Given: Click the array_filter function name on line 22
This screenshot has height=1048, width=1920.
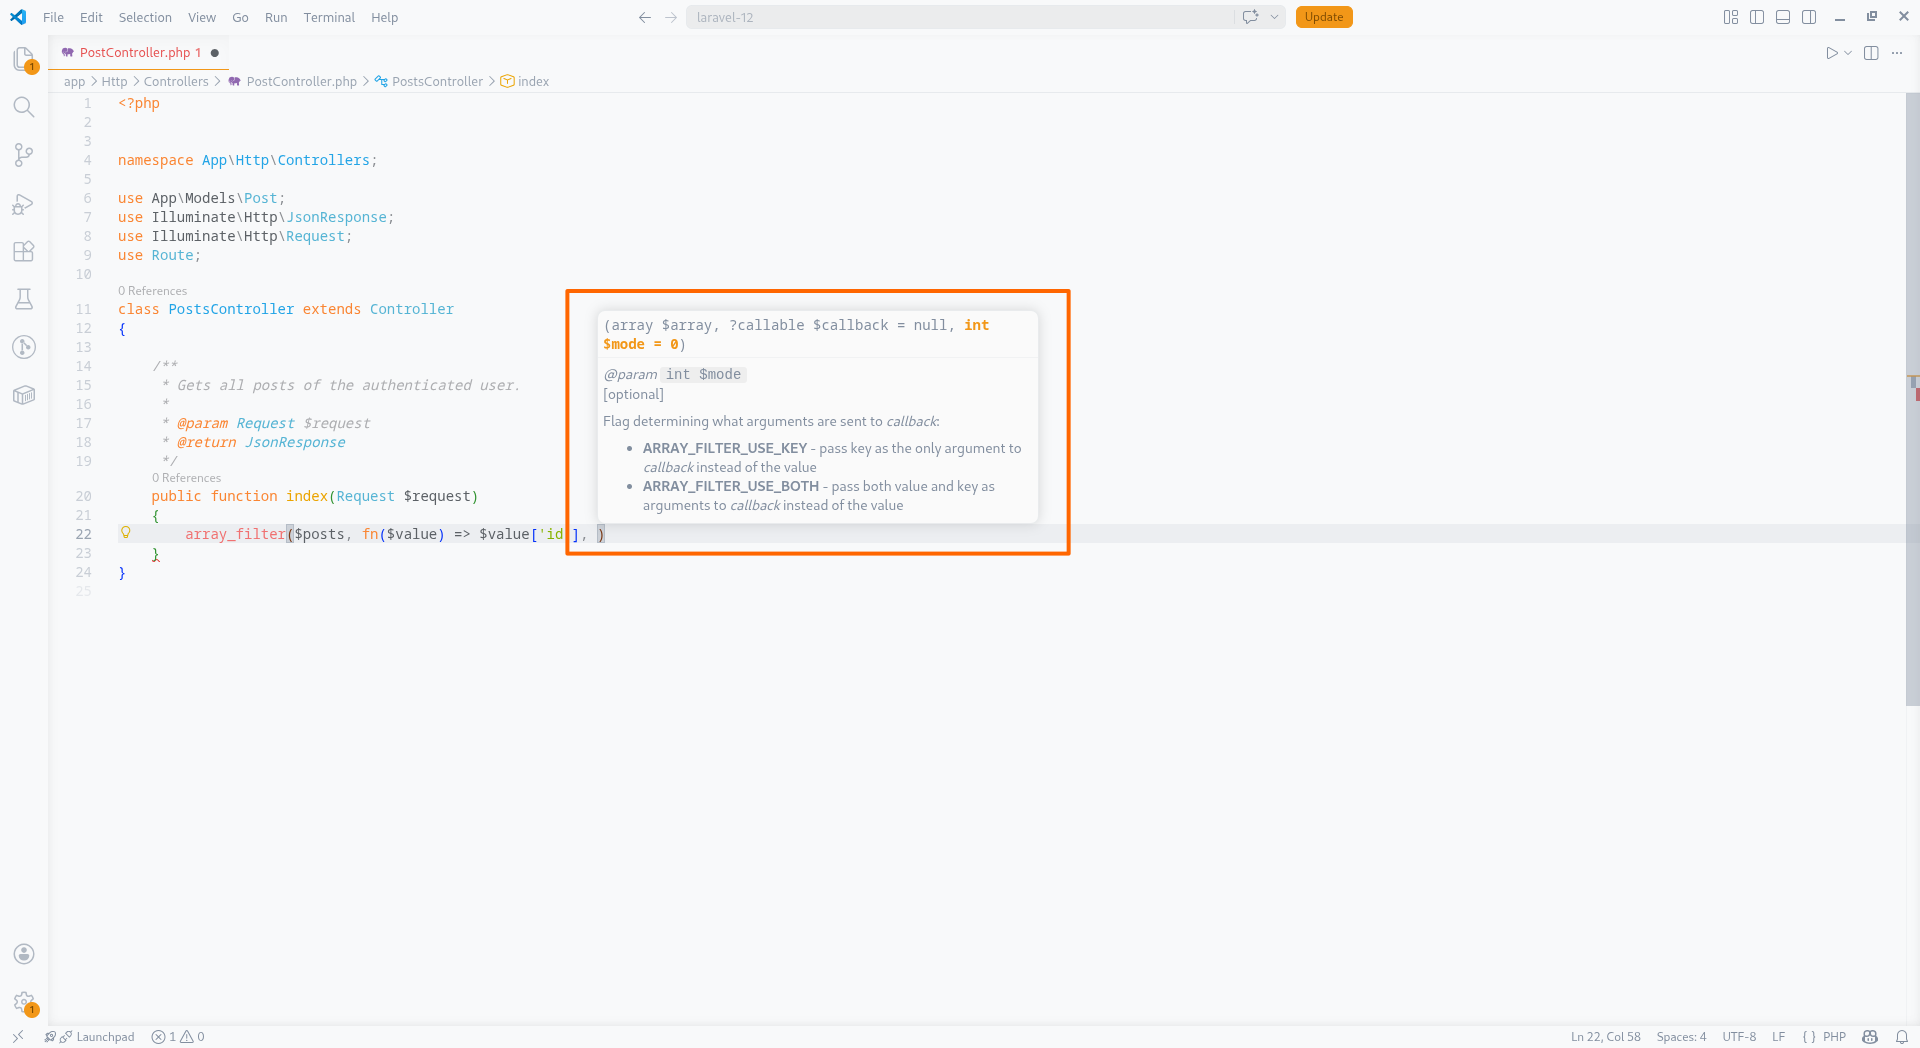Looking at the screenshot, I should tap(235, 534).
